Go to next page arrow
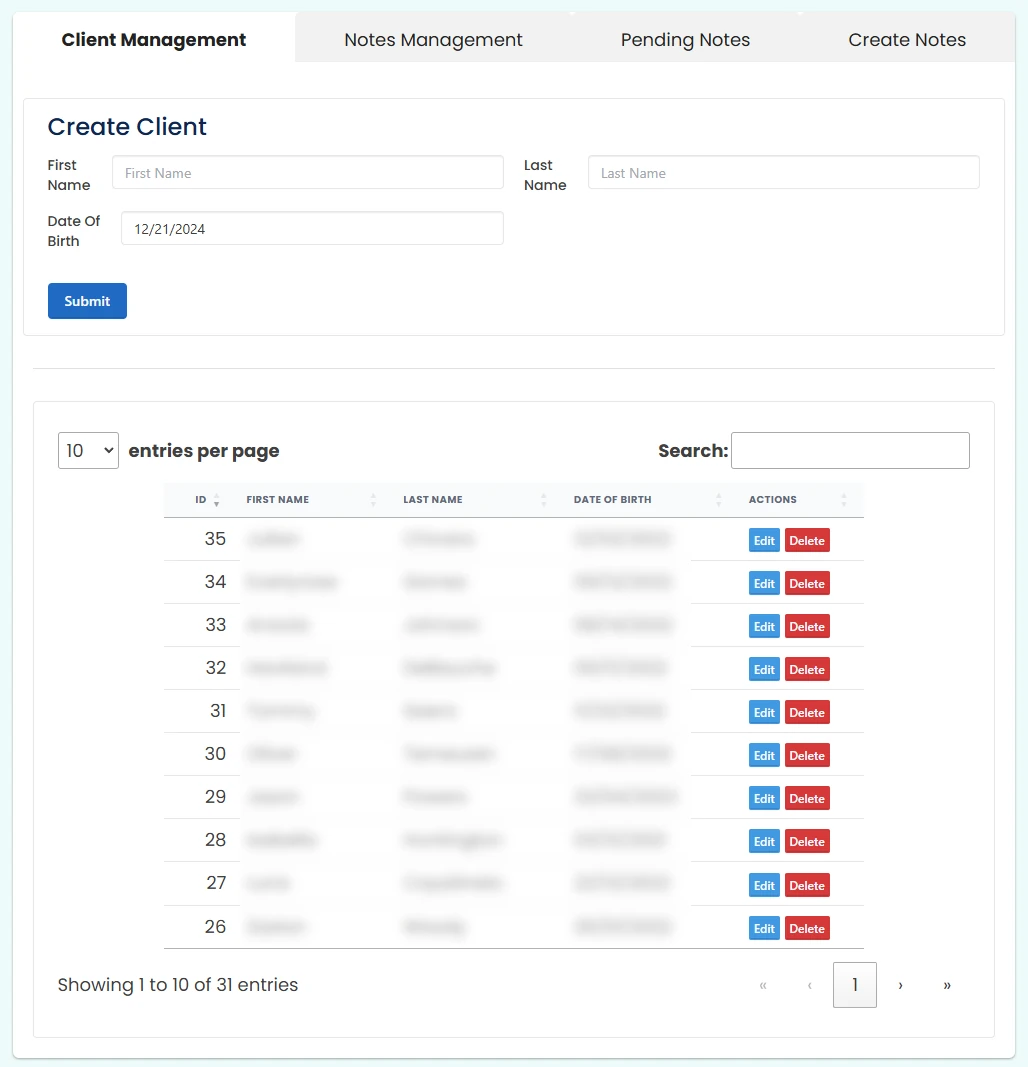Viewport: 1028px width, 1067px height. [x=900, y=985]
